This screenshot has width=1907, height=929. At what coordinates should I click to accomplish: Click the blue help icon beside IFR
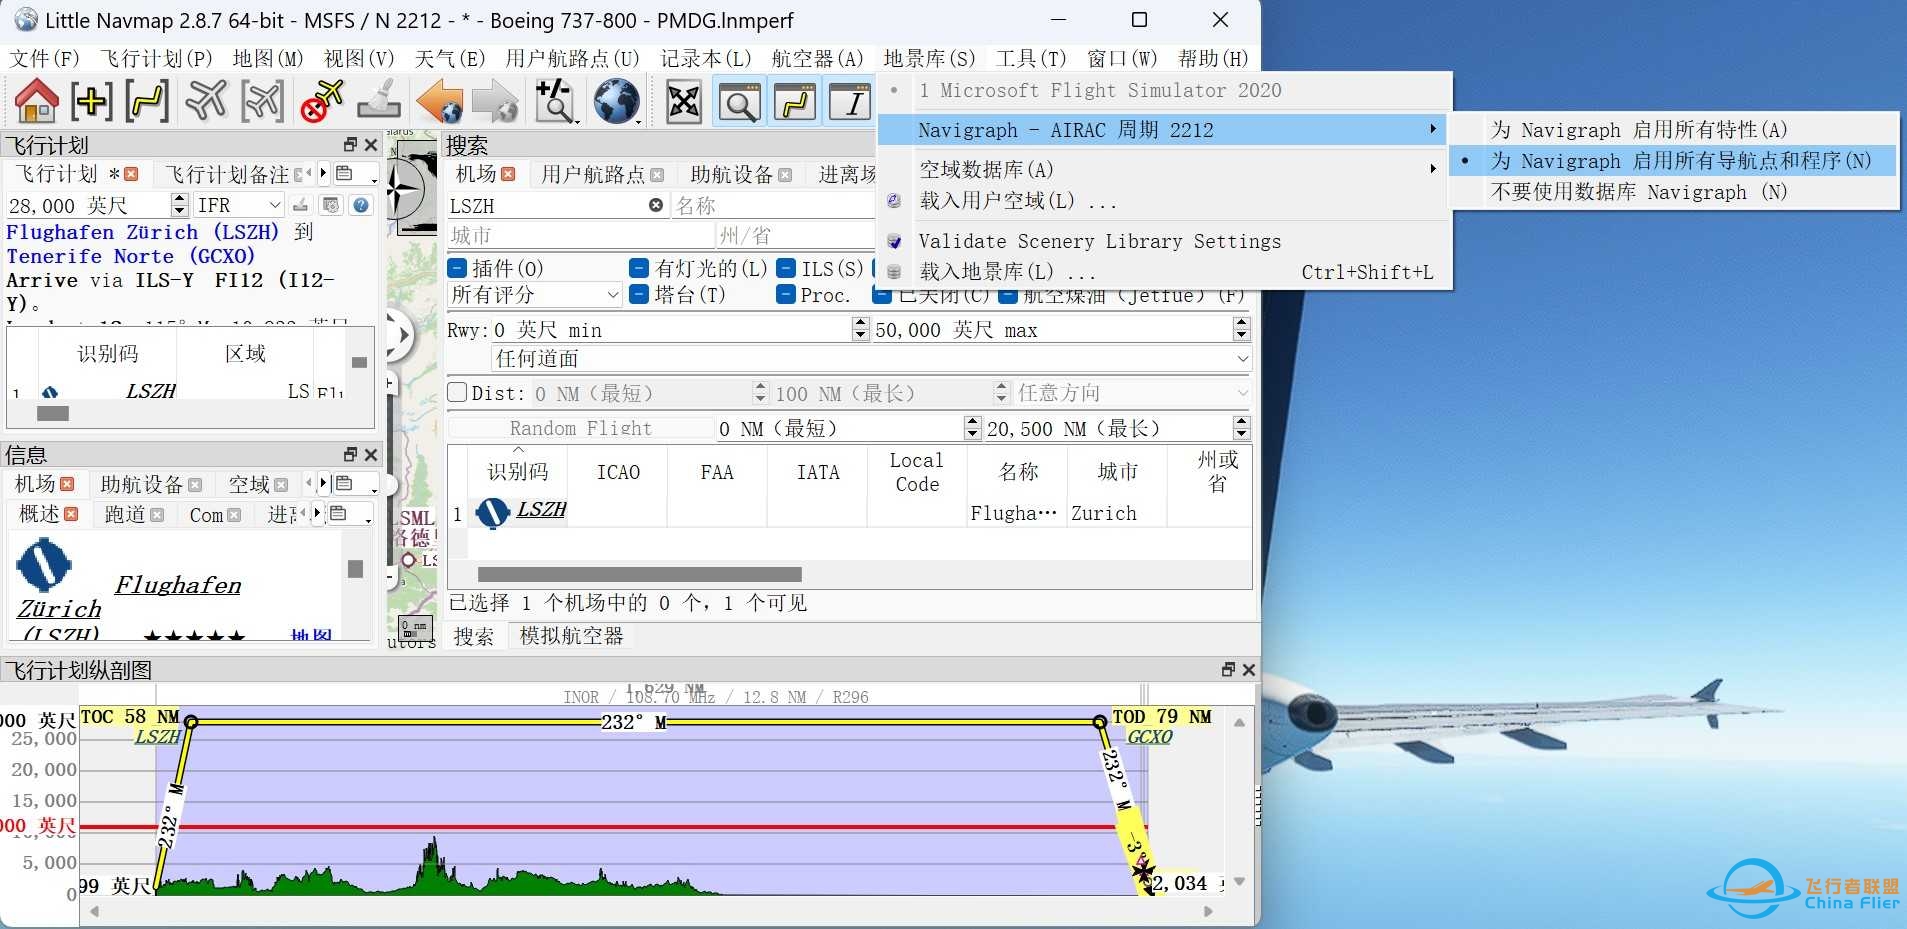[x=361, y=205]
